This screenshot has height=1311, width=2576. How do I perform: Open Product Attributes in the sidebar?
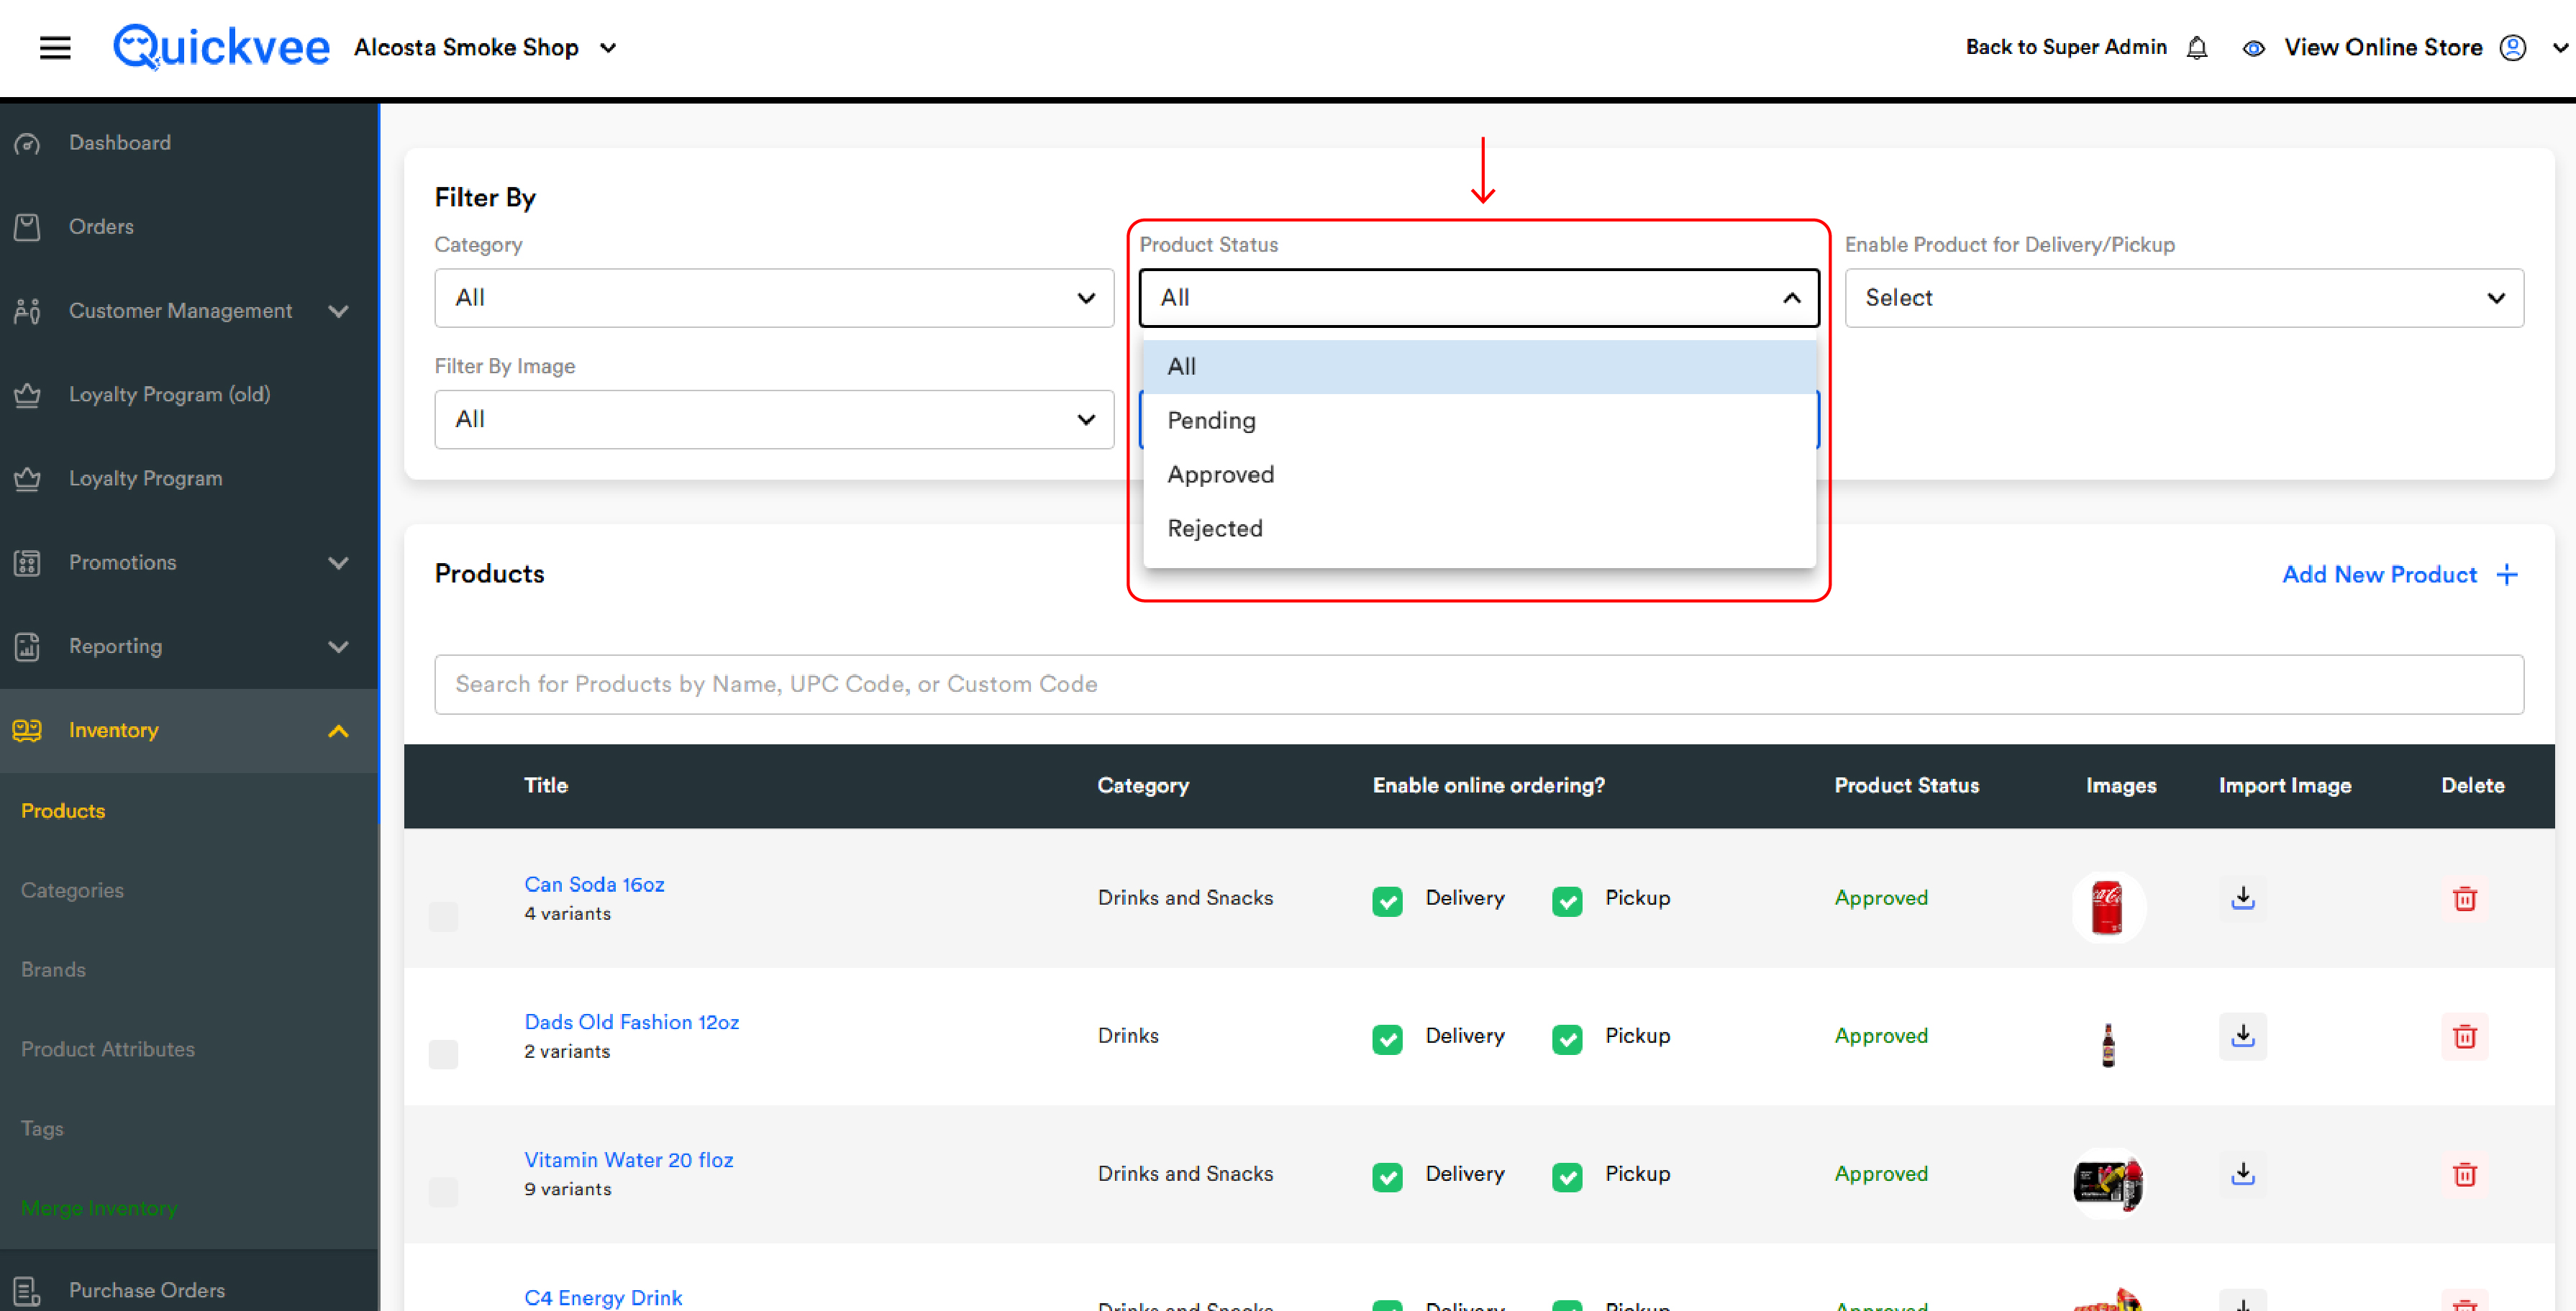[108, 1049]
